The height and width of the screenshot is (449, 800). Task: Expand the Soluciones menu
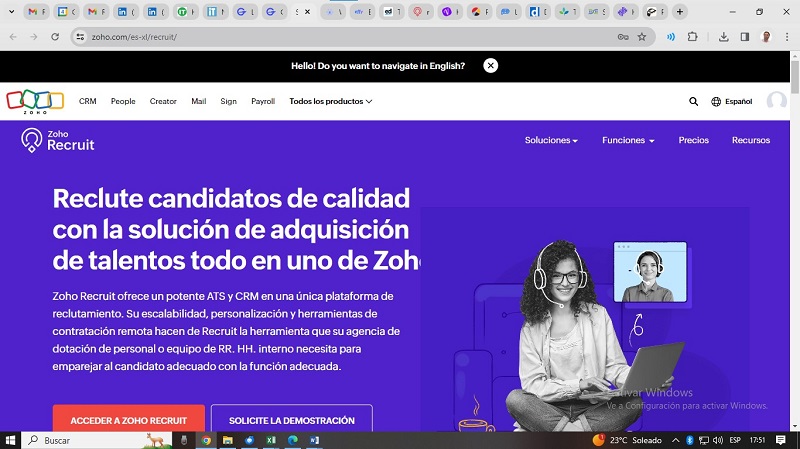click(551, 140)
